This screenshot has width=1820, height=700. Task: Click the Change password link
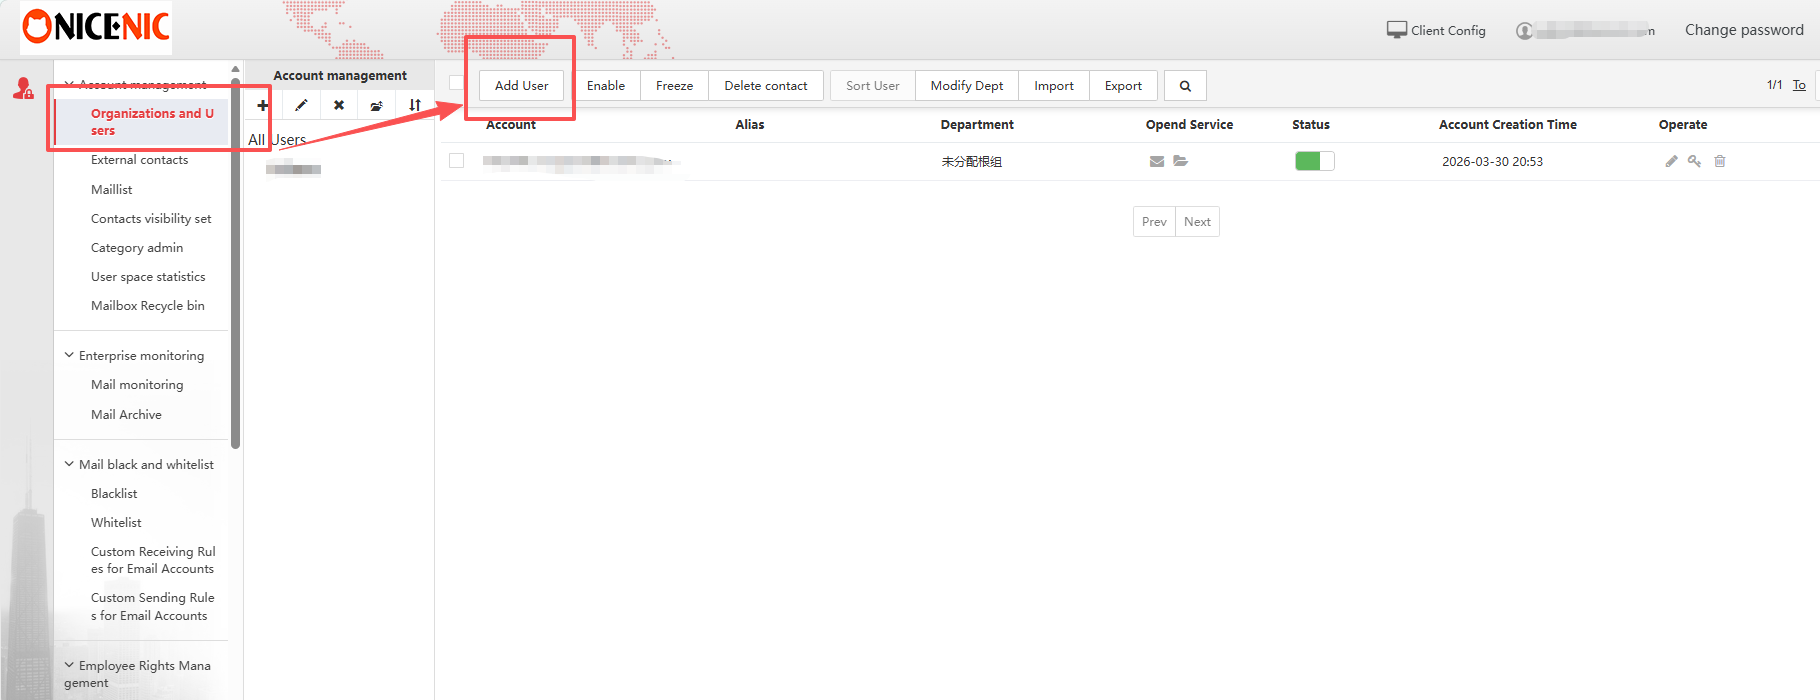[x=1744, y=30]
